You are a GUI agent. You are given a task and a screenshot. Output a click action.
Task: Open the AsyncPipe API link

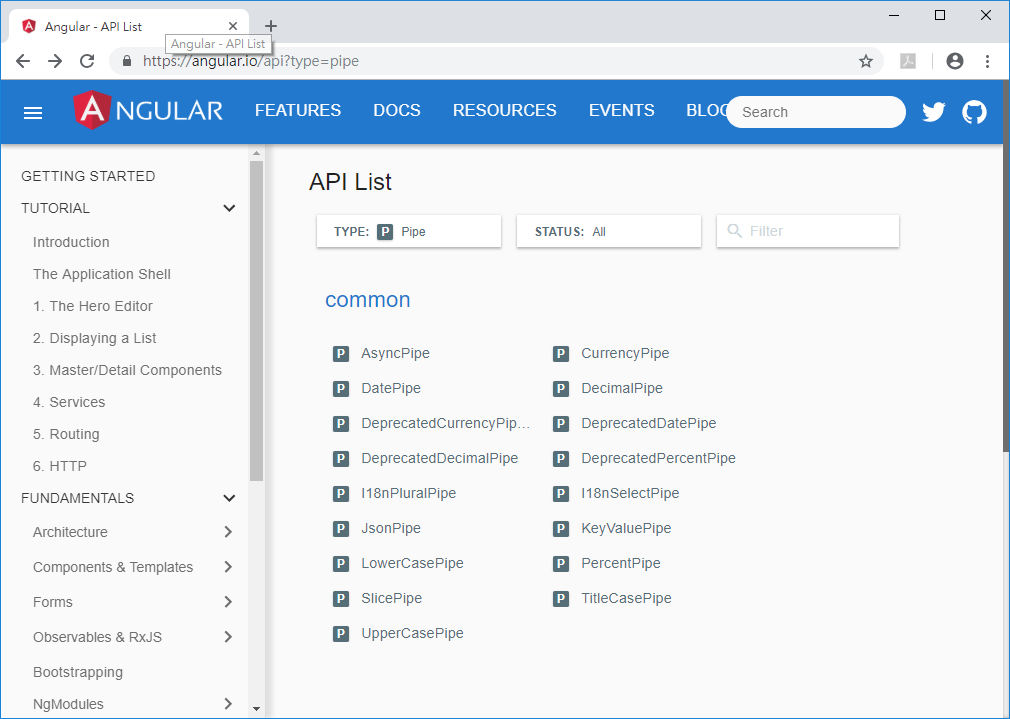(x=395, y=353)
